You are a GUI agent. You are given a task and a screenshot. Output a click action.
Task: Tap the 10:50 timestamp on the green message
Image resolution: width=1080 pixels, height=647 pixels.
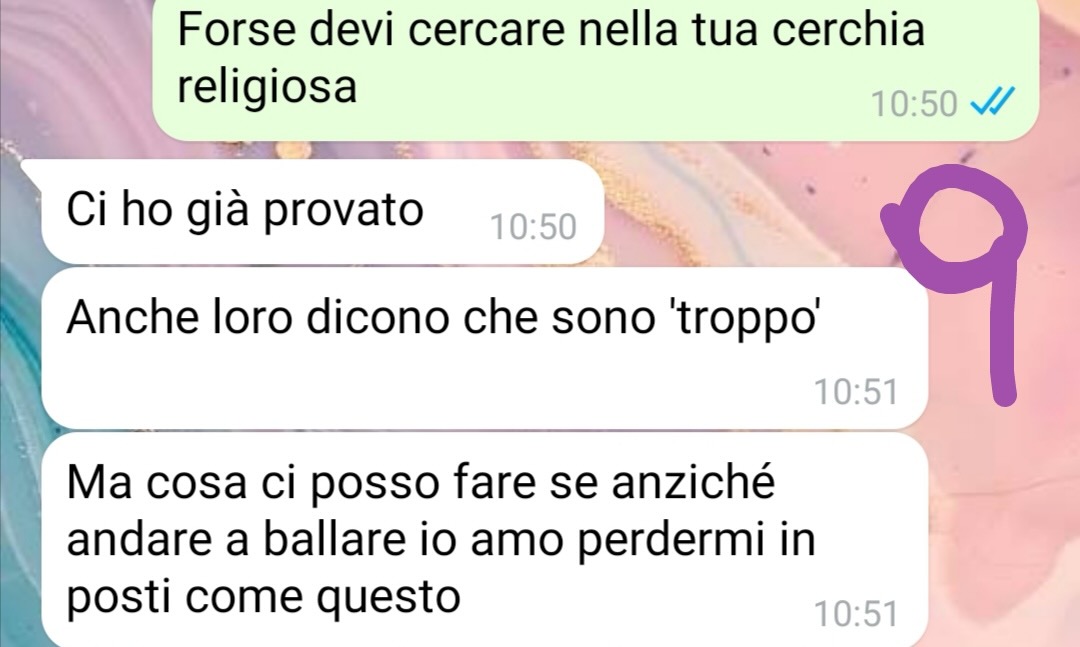[x=914, y=104]
